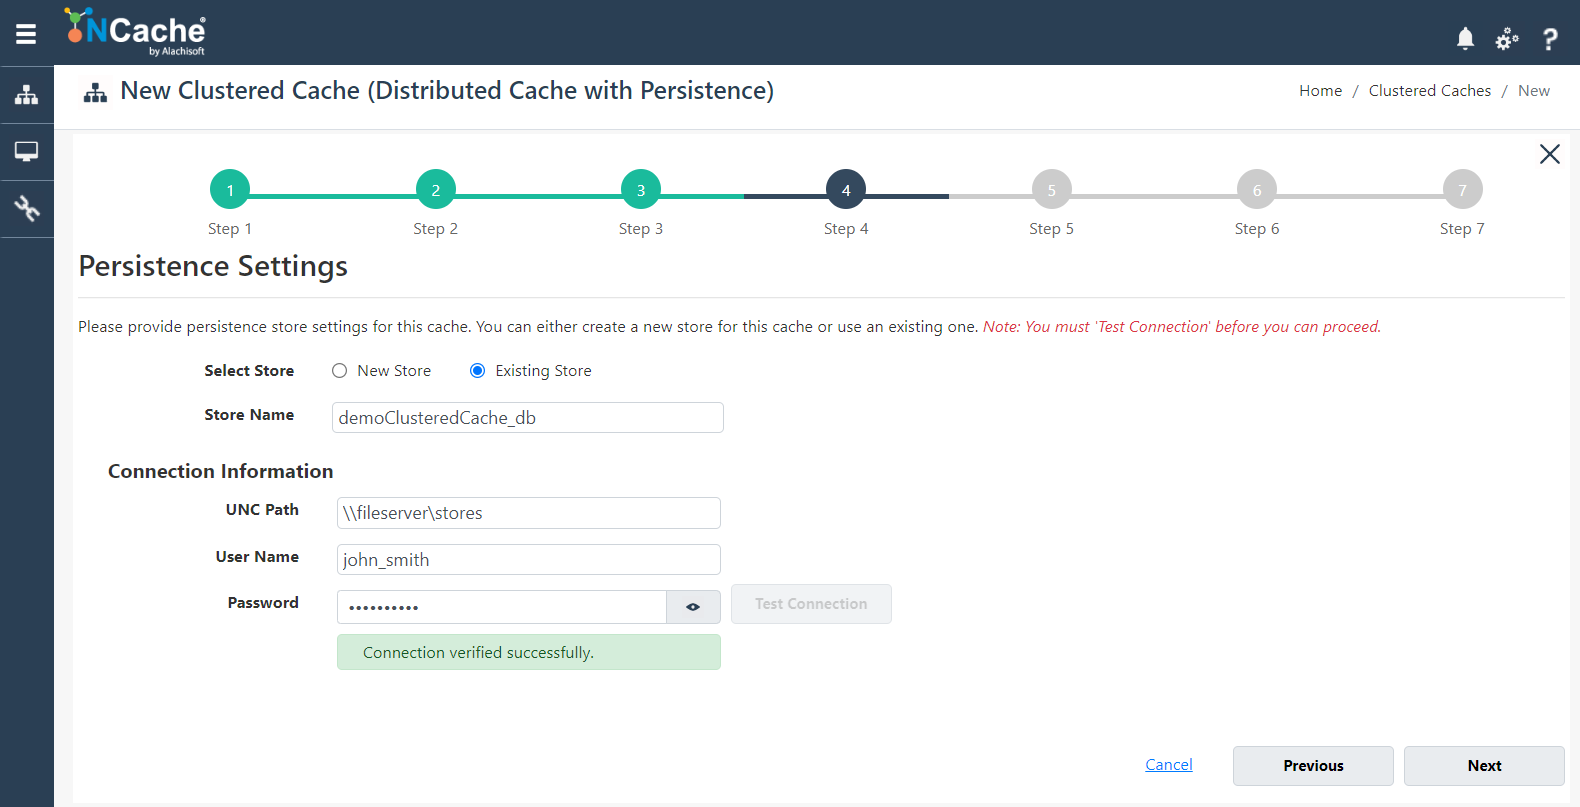The width and height of the screenshot is (1580, 807).
Task: Open help question mark
Action: coord(1550,39)
